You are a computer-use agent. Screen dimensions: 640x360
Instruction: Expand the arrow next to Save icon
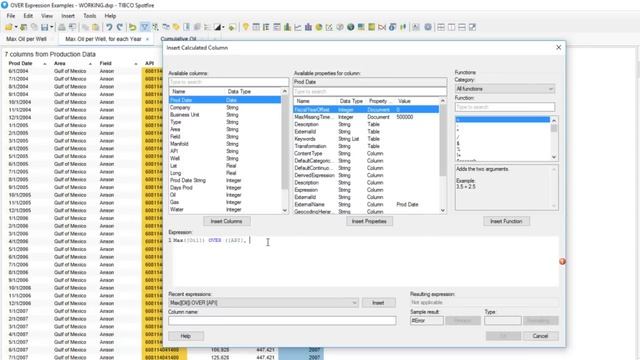click(51, 27)
